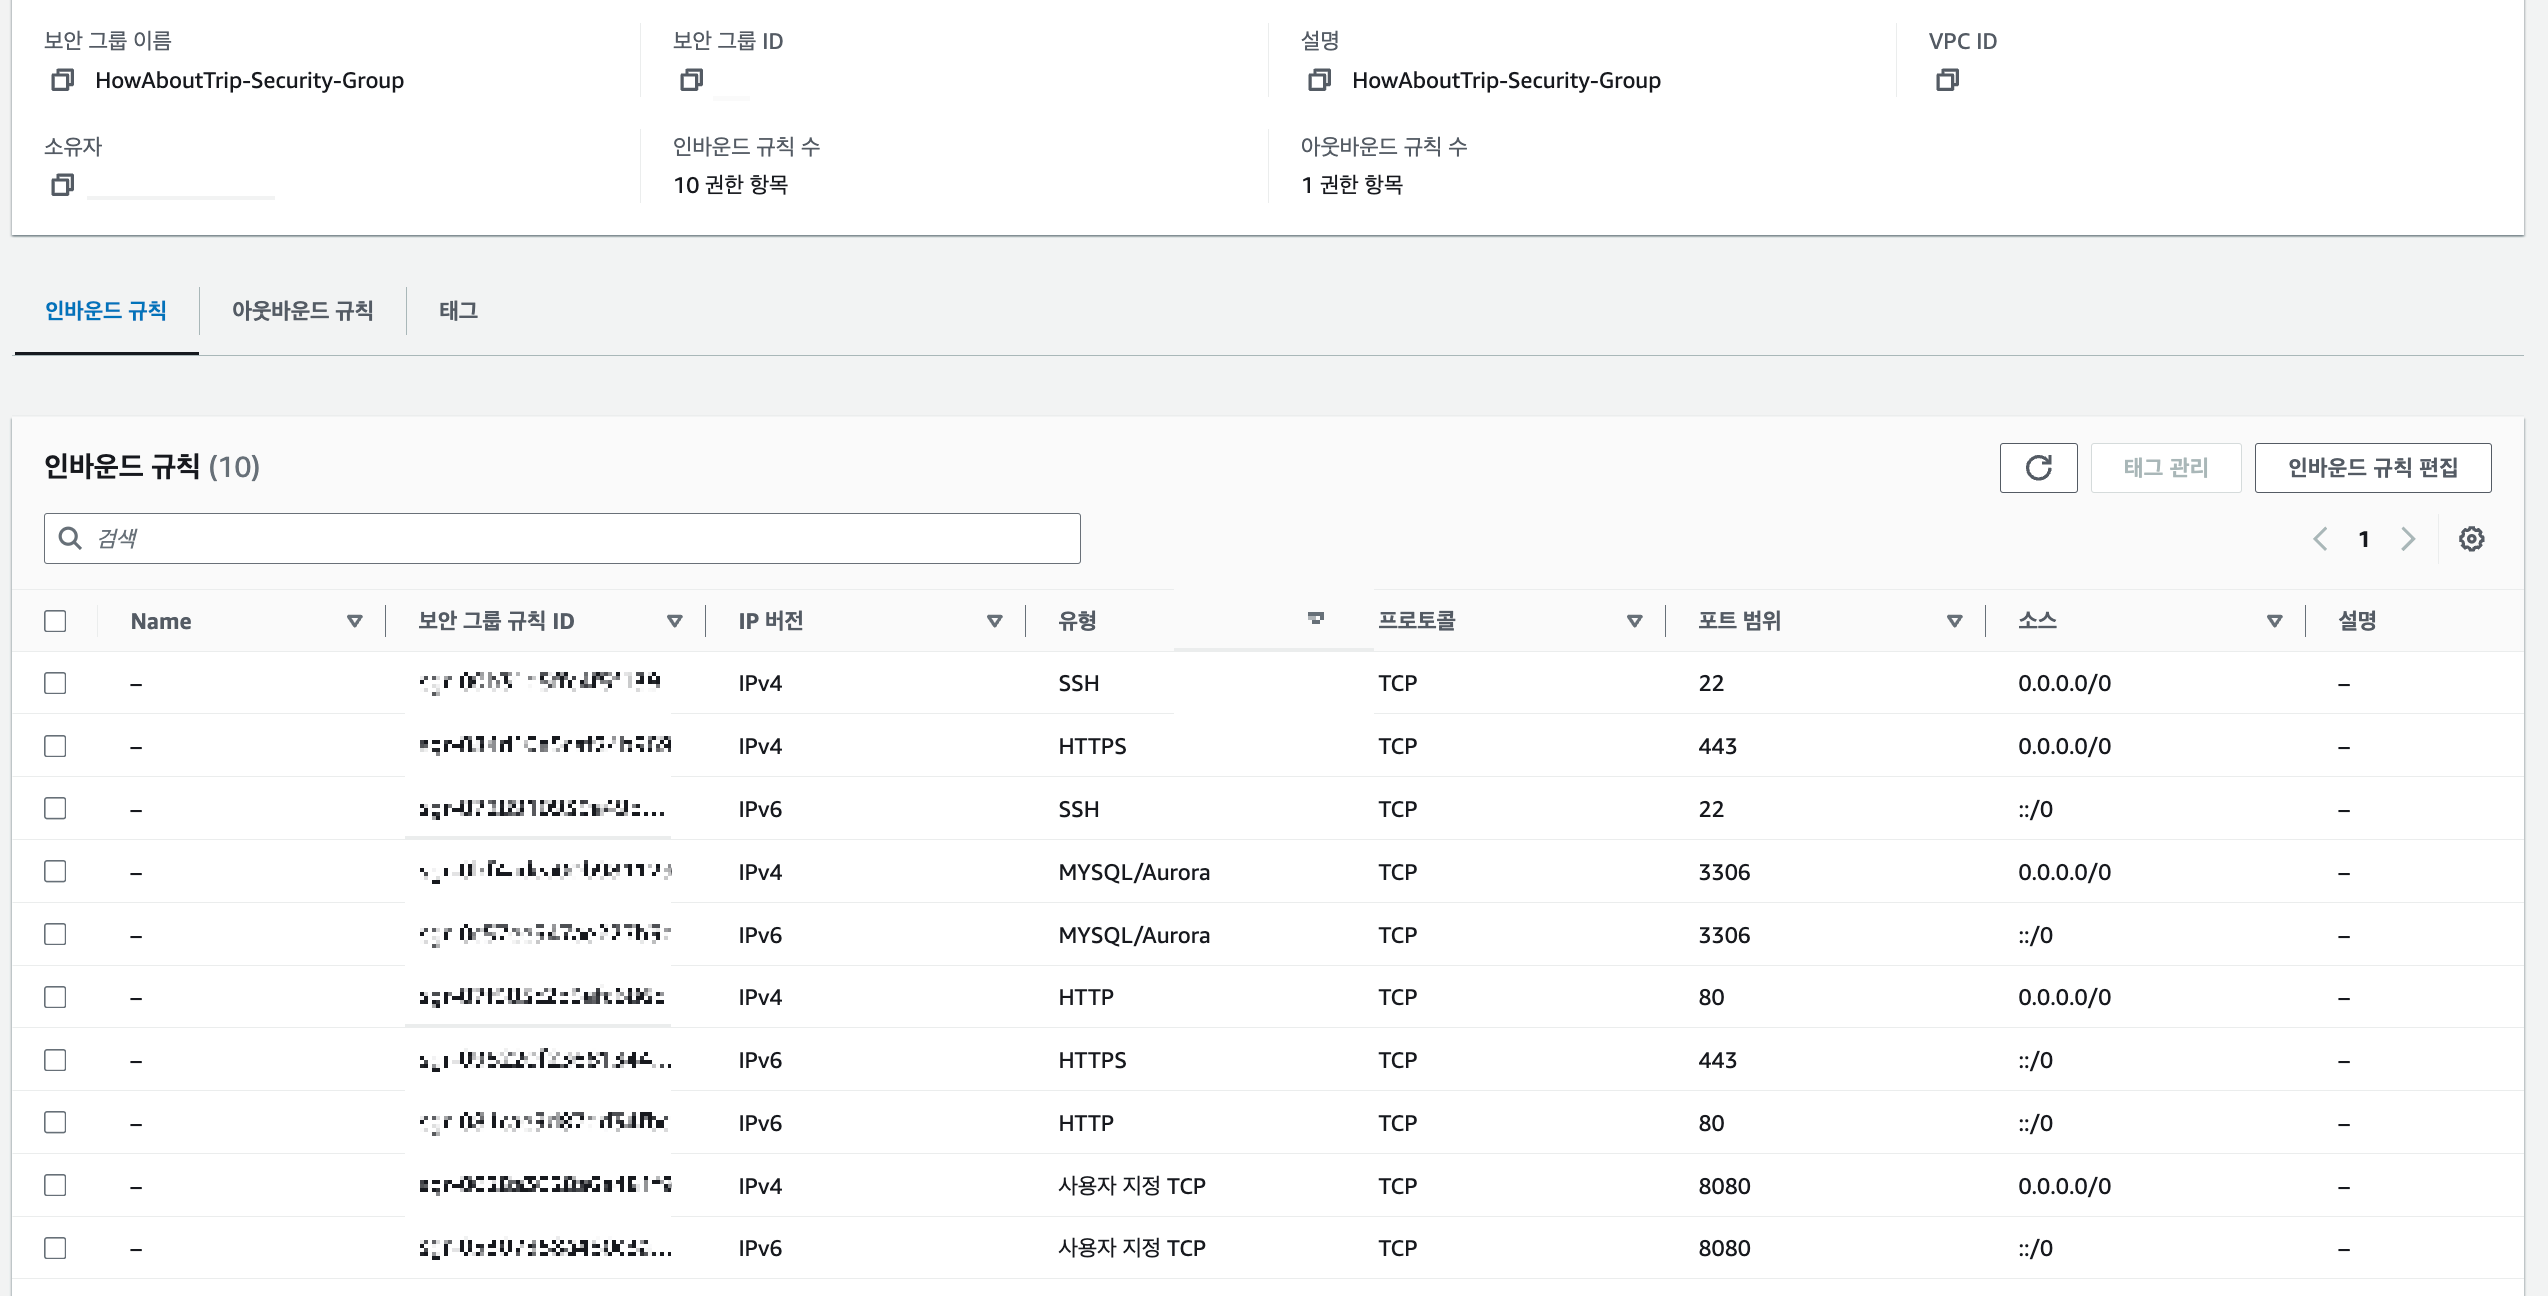Check the select-all rules checkbox
Image resolution: width=2548 pixels, height=1296 pixels.
click(x=56, y=621)
